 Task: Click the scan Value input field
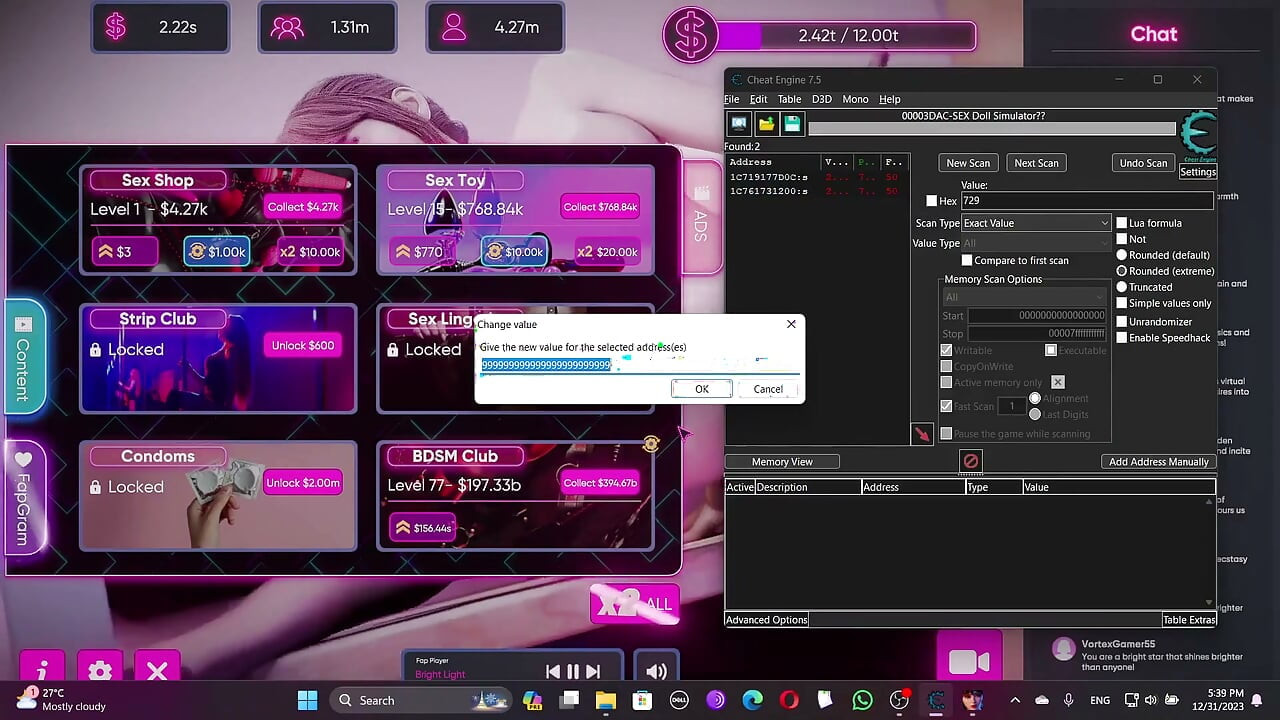pos(1086,201)
